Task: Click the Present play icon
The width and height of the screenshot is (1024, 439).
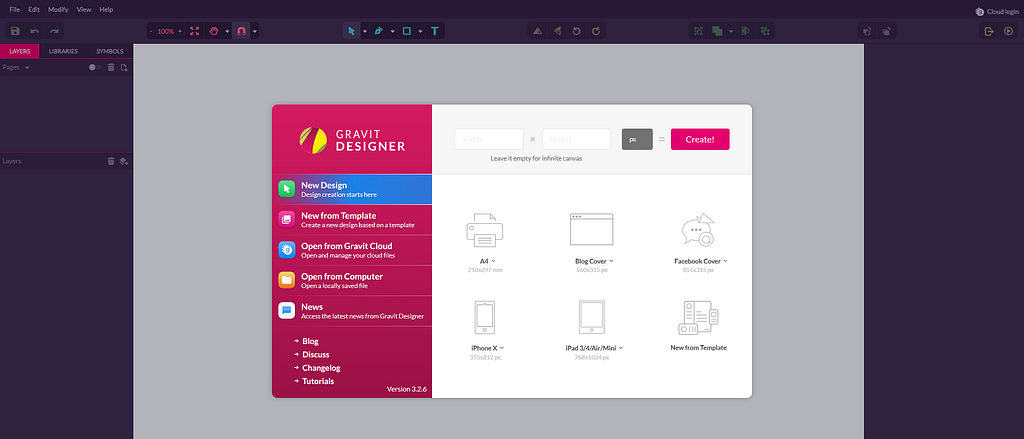Action: 1009,31
